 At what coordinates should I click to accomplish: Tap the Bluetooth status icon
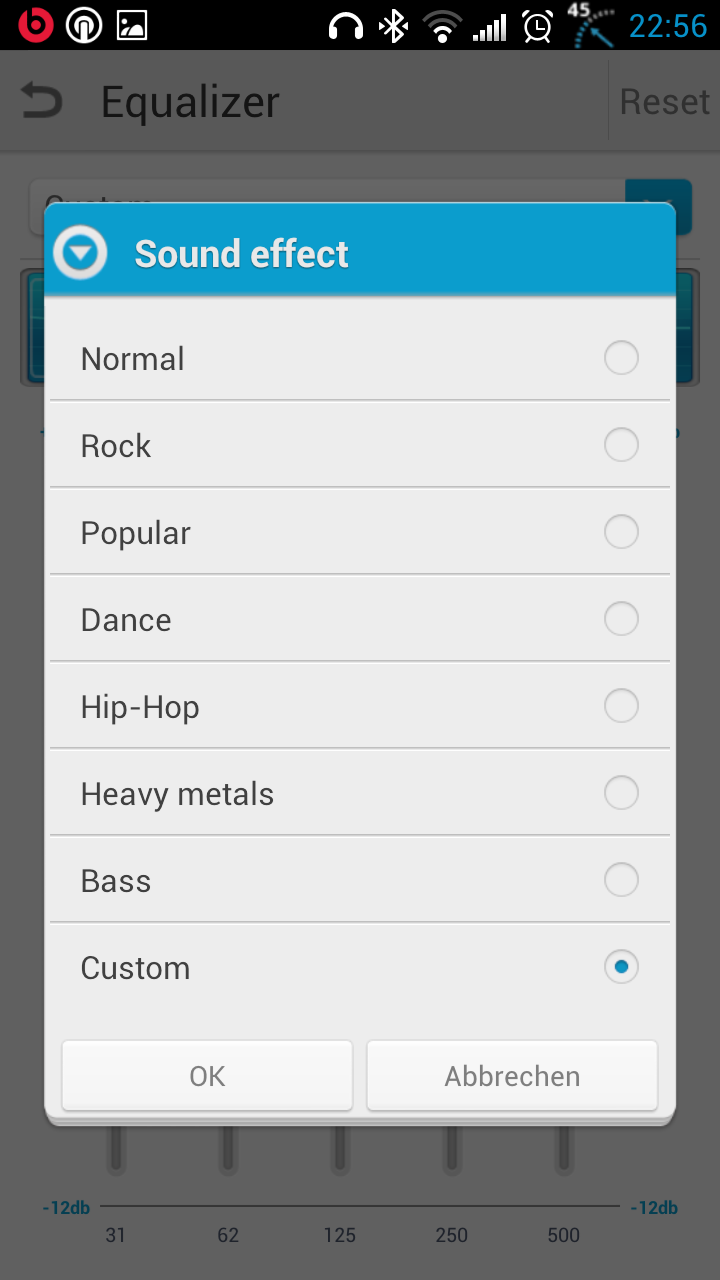coord(393,25)
